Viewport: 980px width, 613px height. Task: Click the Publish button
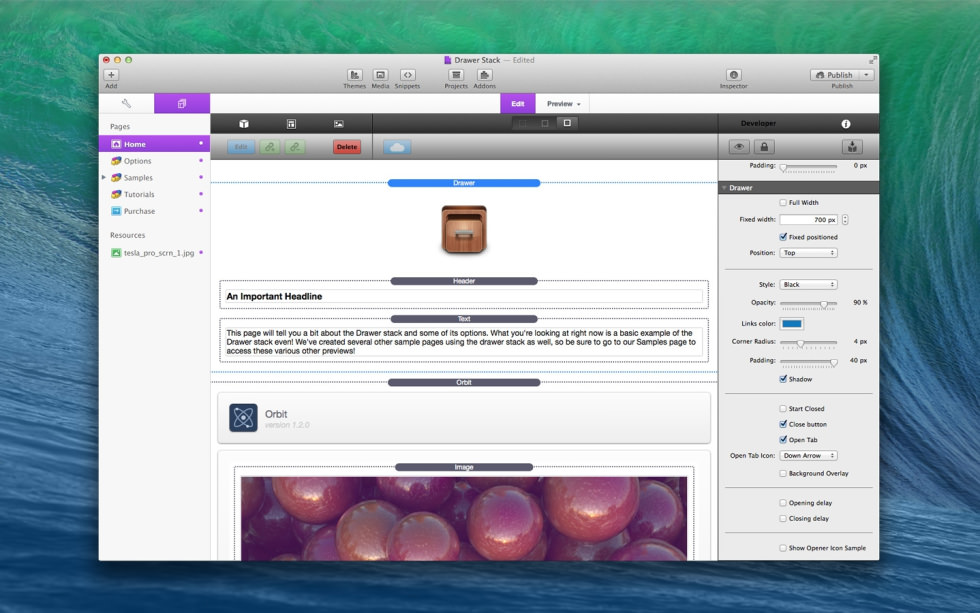click(834, 75)
